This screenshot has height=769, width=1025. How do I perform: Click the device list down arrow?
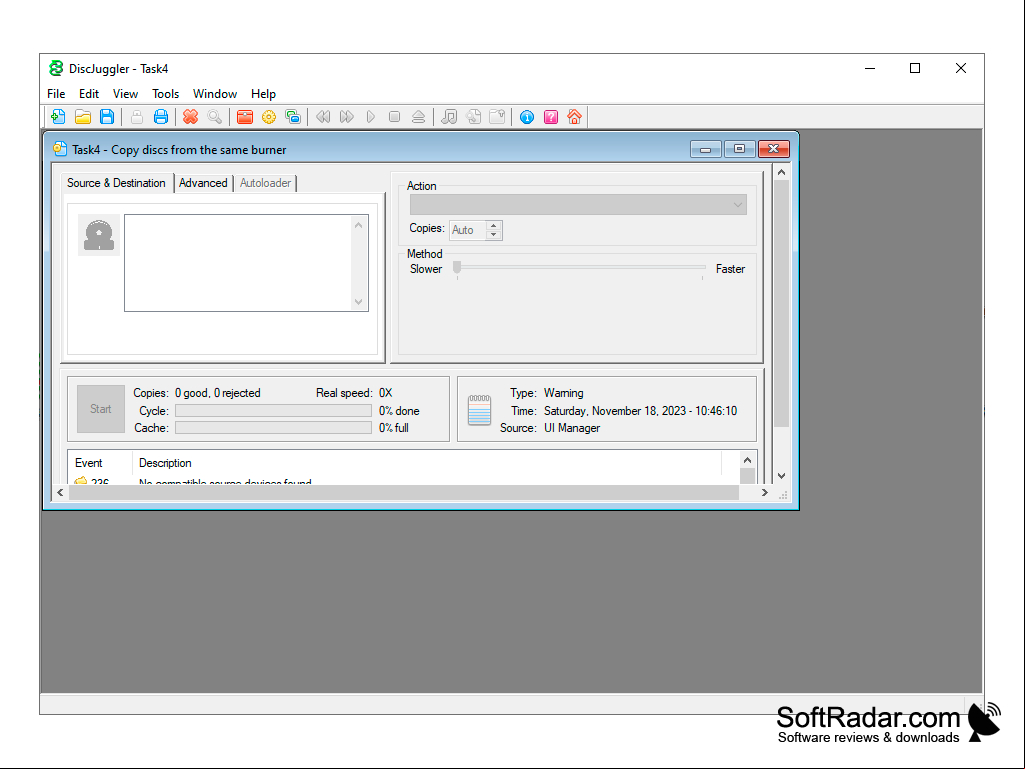coord(358,301)
